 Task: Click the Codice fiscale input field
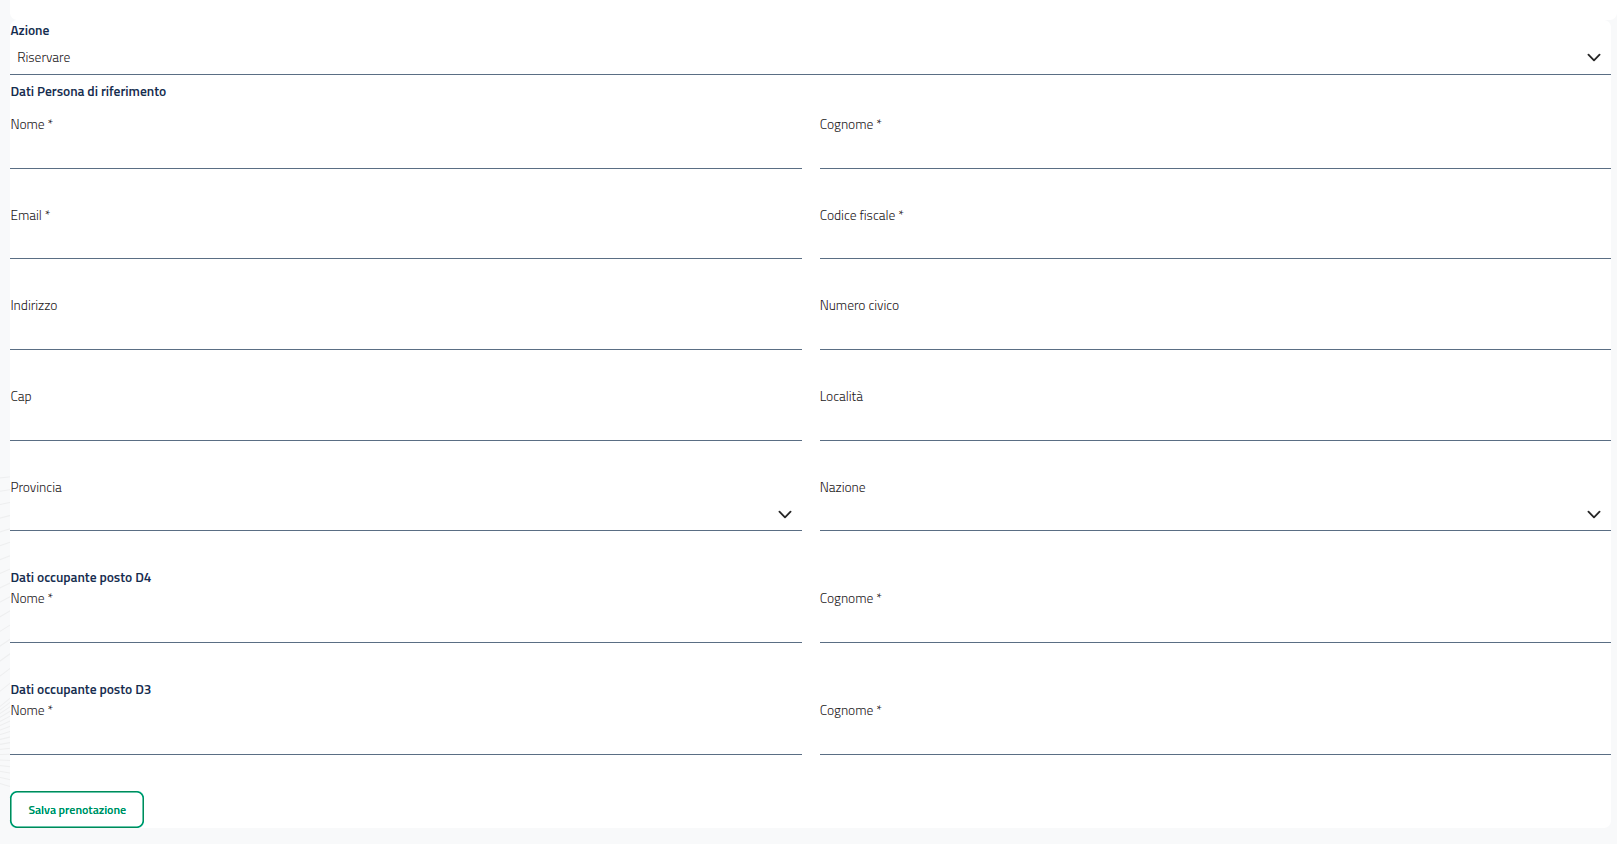tap(1214, 243)
